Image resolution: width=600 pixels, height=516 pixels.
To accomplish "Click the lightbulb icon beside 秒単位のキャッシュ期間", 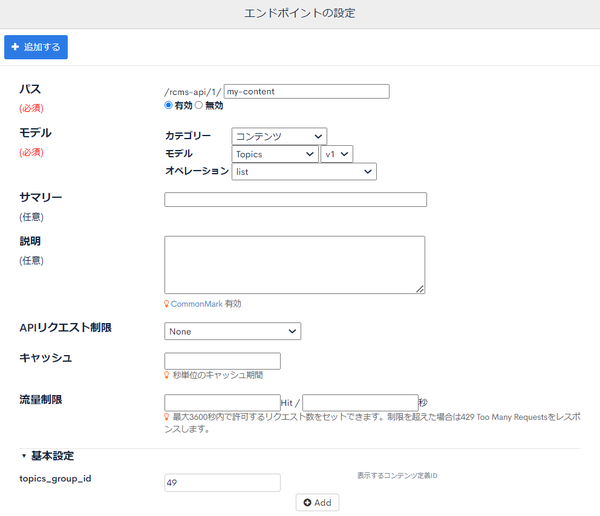I will 166,375.
